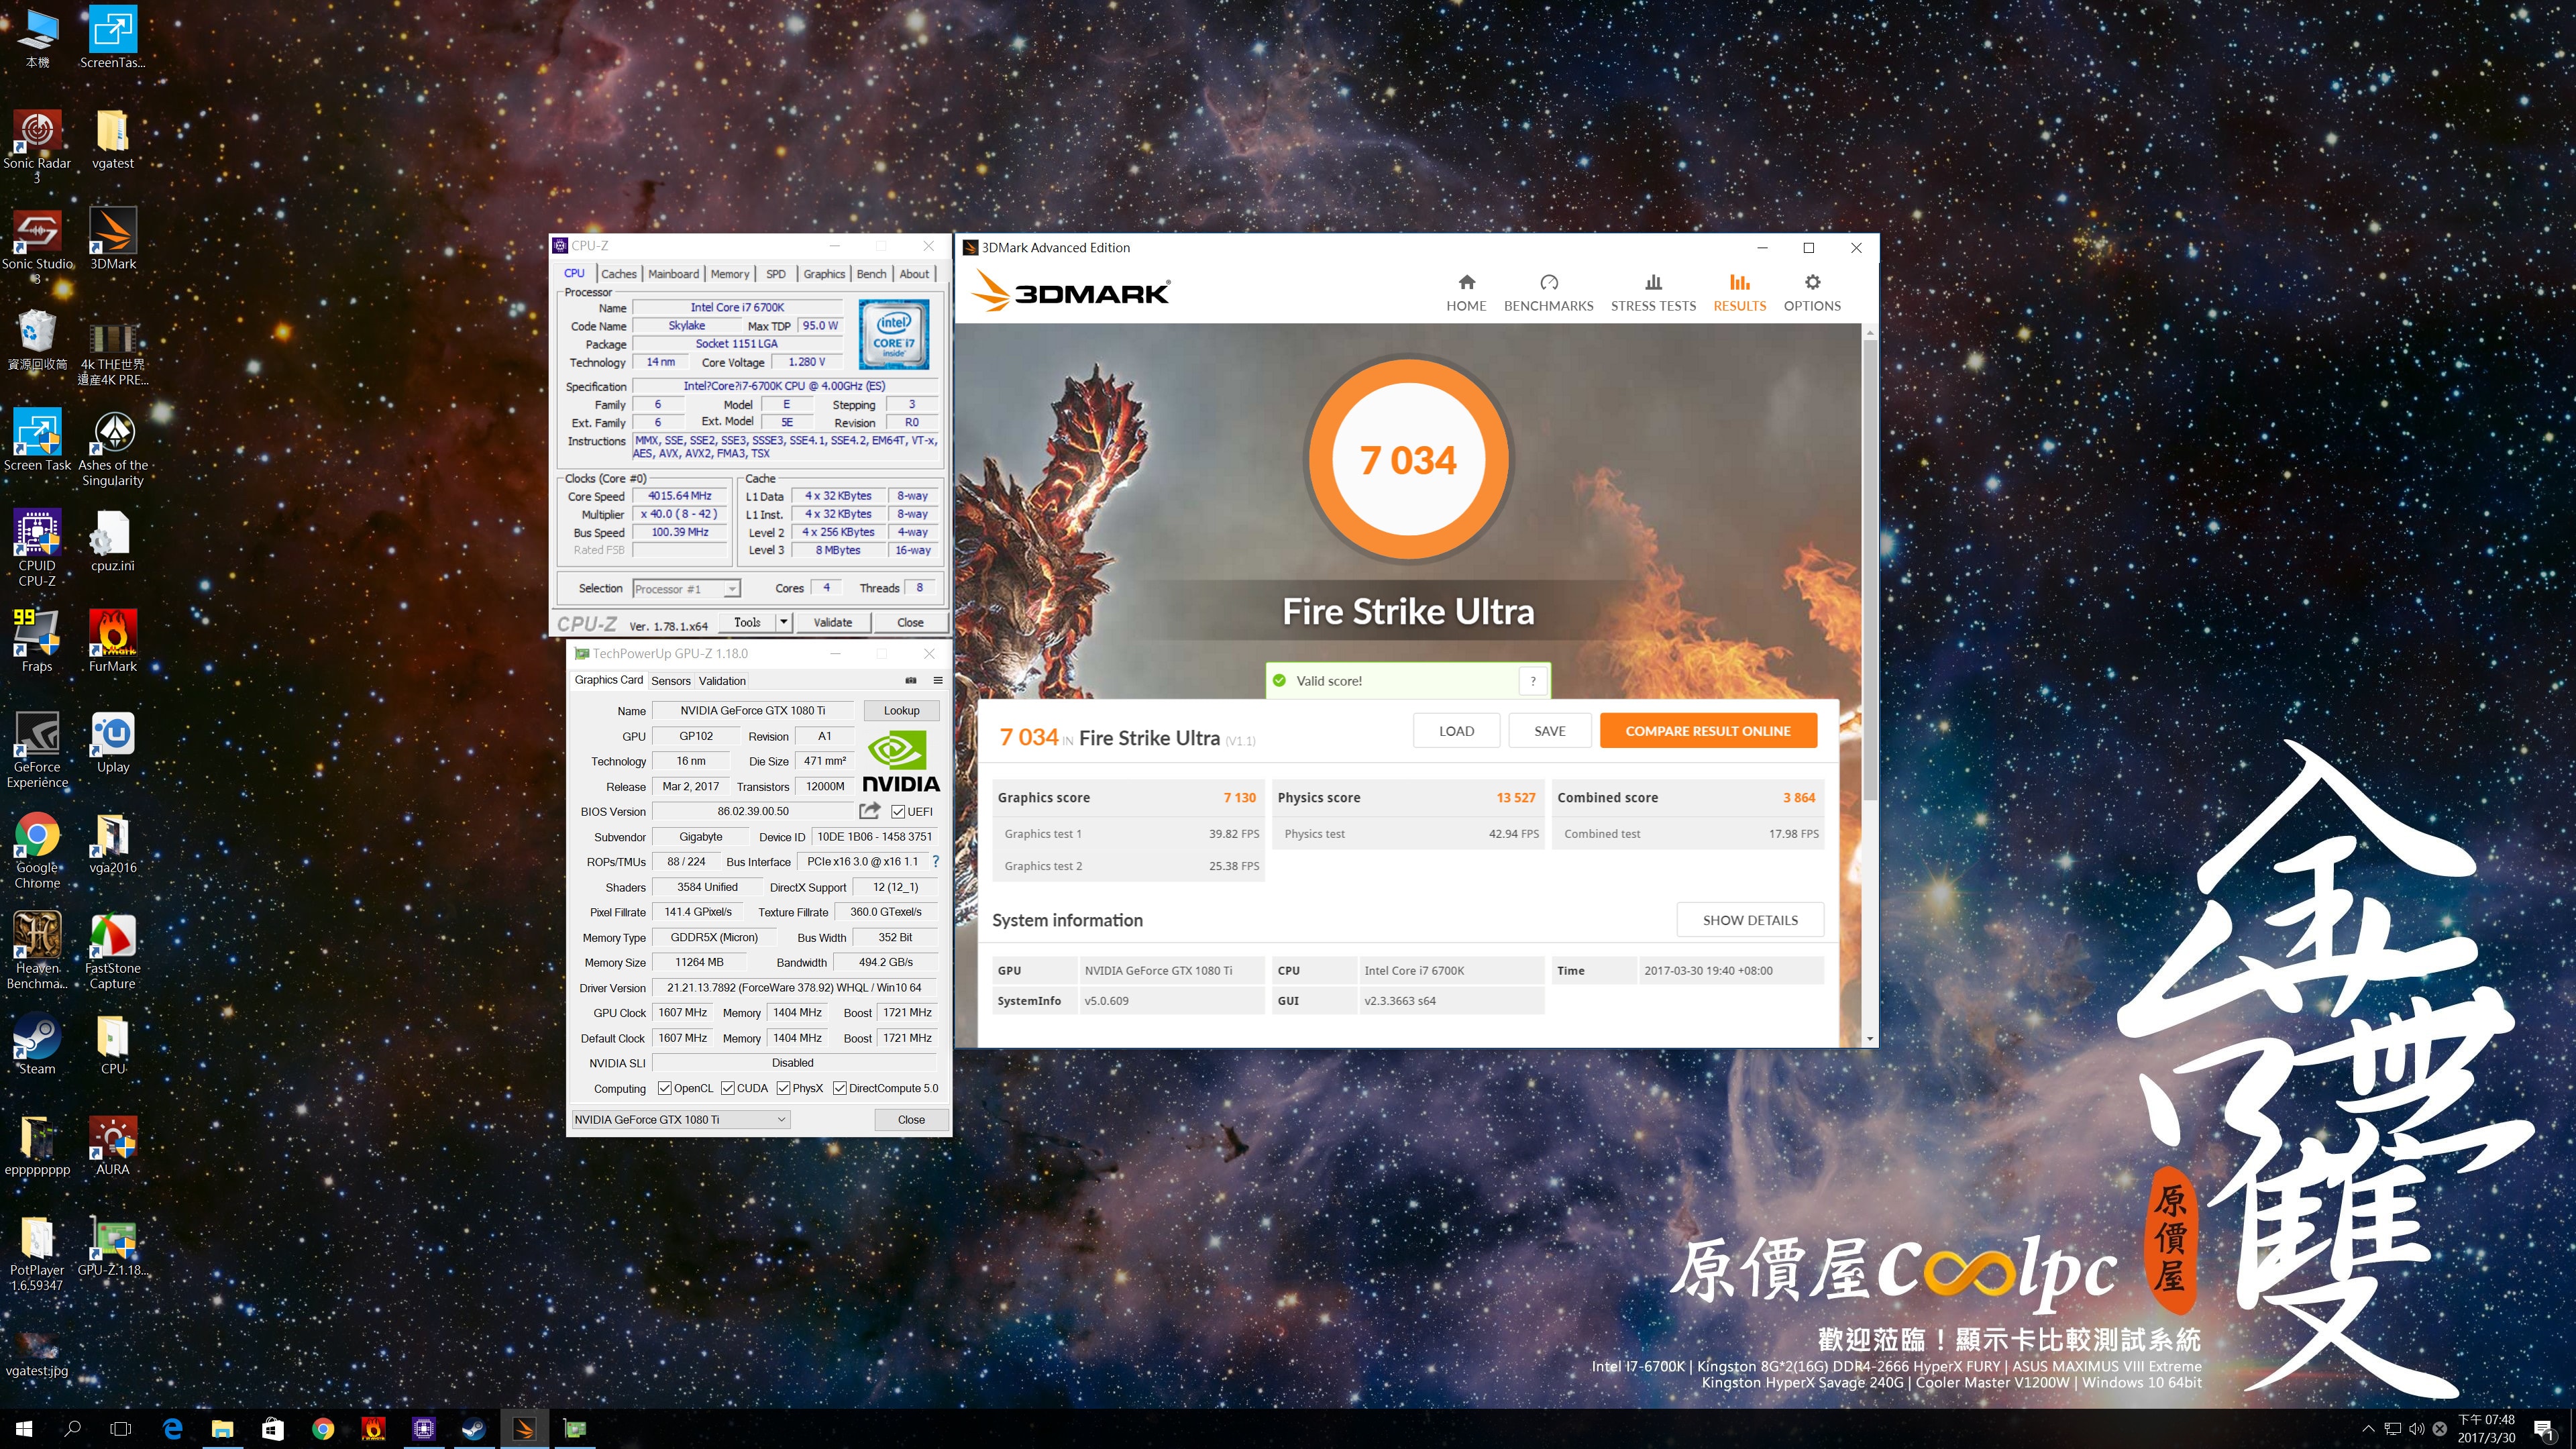2576x1449 pixels.
Task: Open Heaven Benchmark desktop icon
Action: pos(37,951)
